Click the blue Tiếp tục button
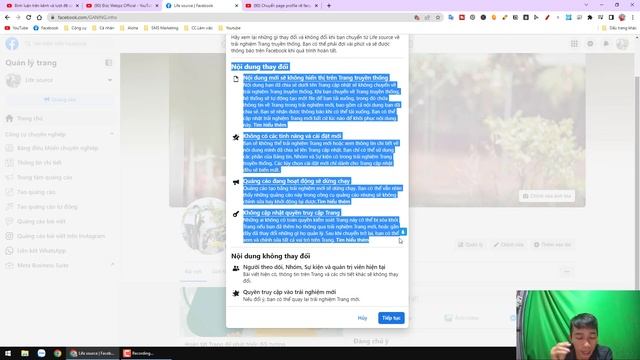The width and height of the screenshot is (640, 360). [x=391, y=318]
